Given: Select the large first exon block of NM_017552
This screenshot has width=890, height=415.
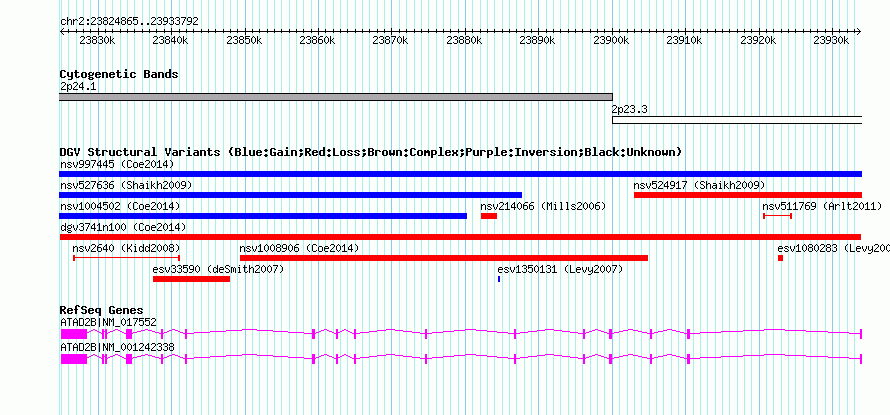Looking at the screenshot, I should pos(74,334).
